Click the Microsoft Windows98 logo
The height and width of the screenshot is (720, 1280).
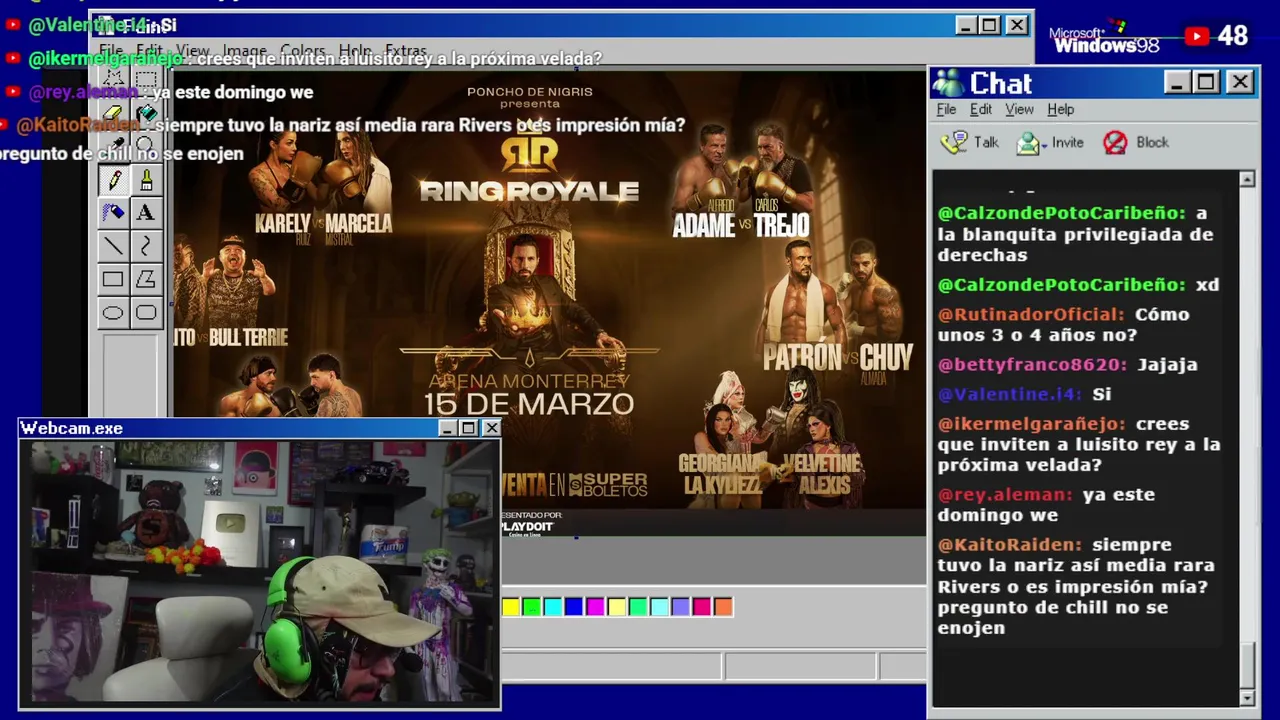click(x=1104, y=38)
